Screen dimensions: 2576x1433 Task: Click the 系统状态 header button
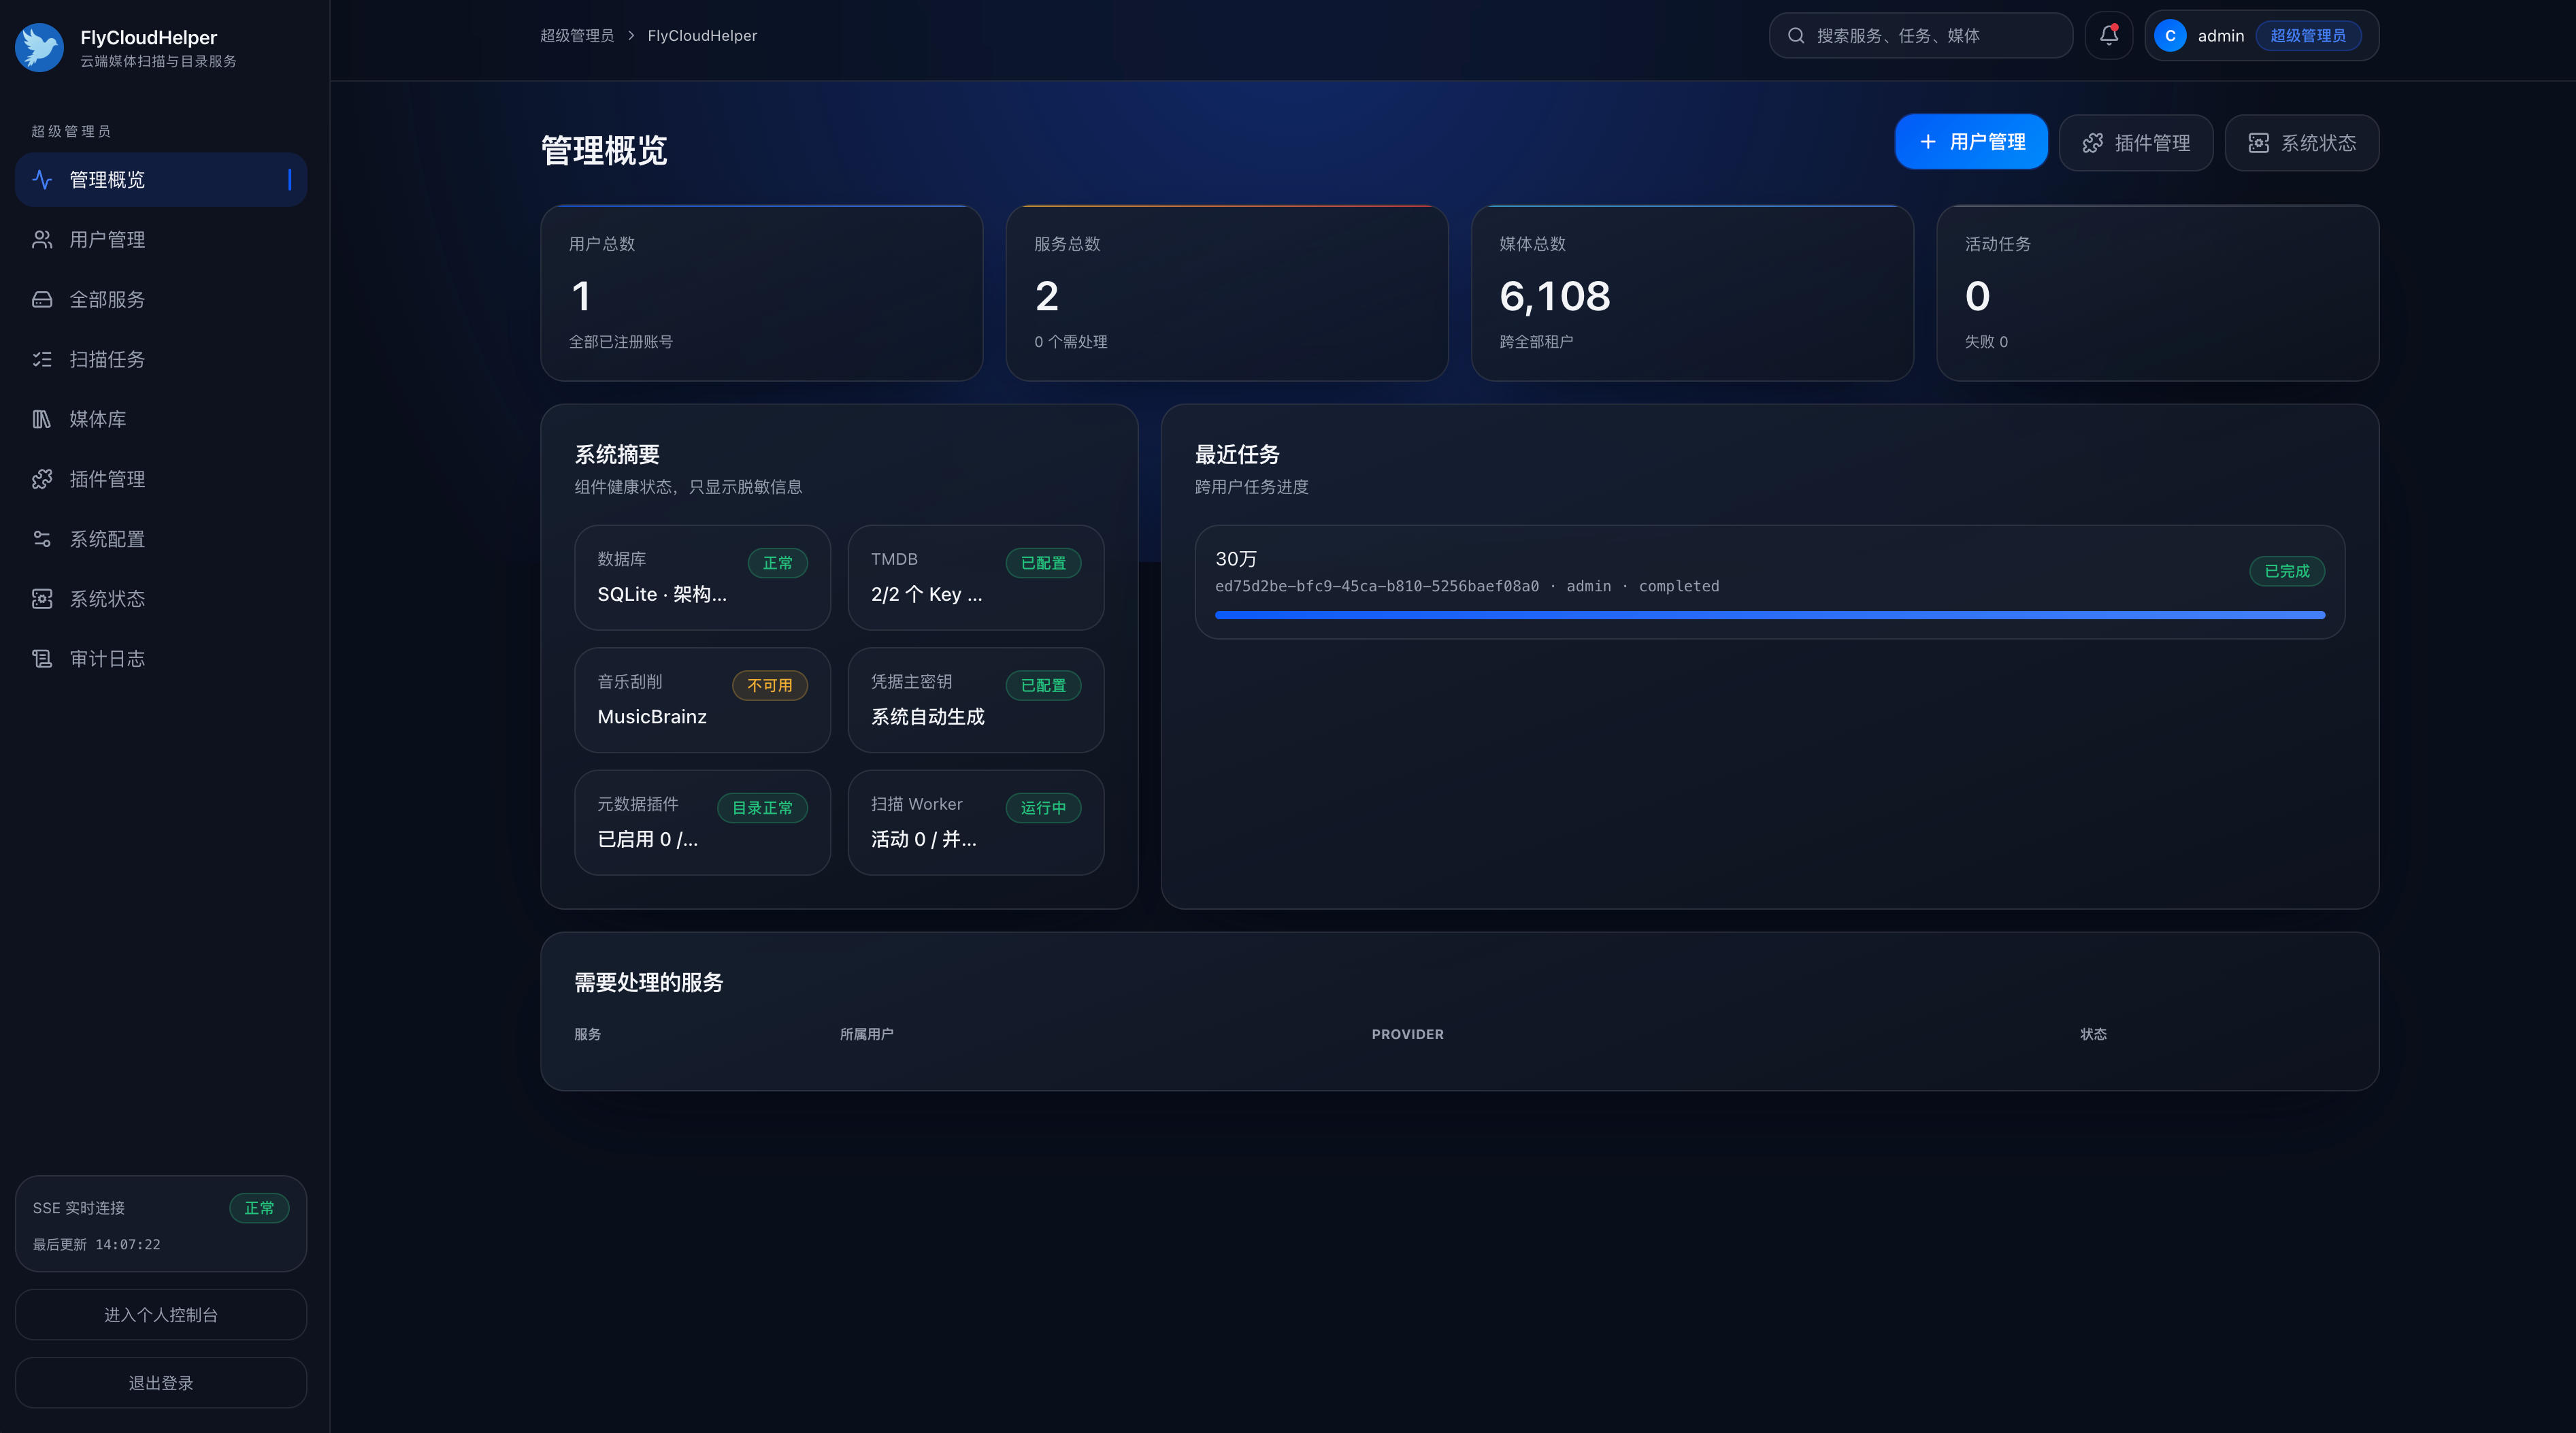[x=2302, y=143]
